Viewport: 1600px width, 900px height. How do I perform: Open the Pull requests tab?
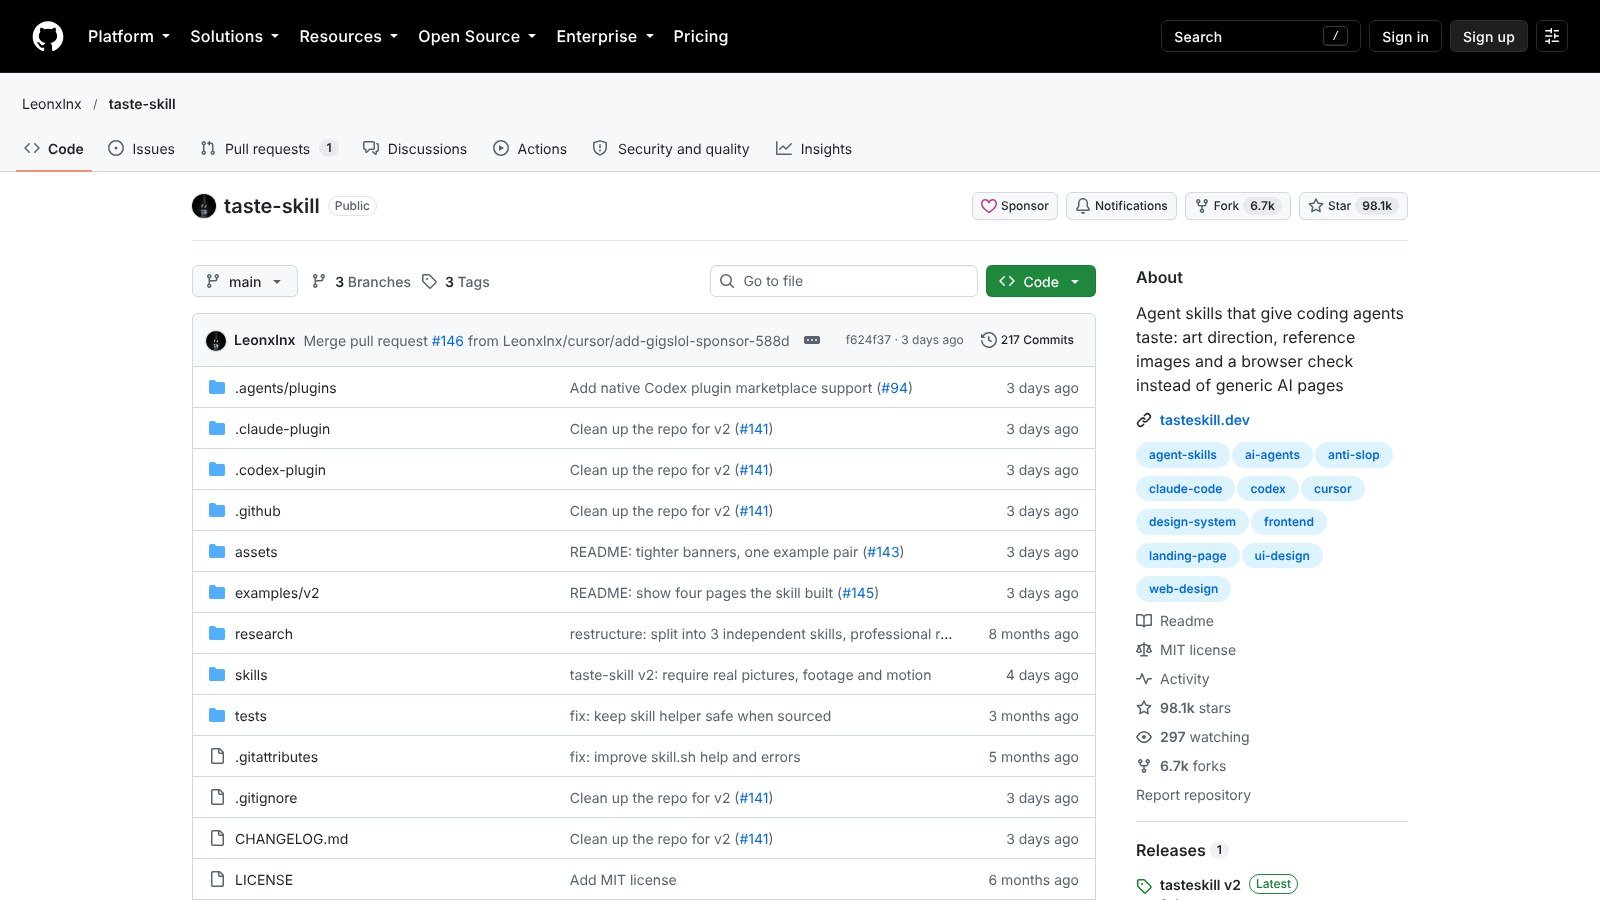click(x=269, y=148)
